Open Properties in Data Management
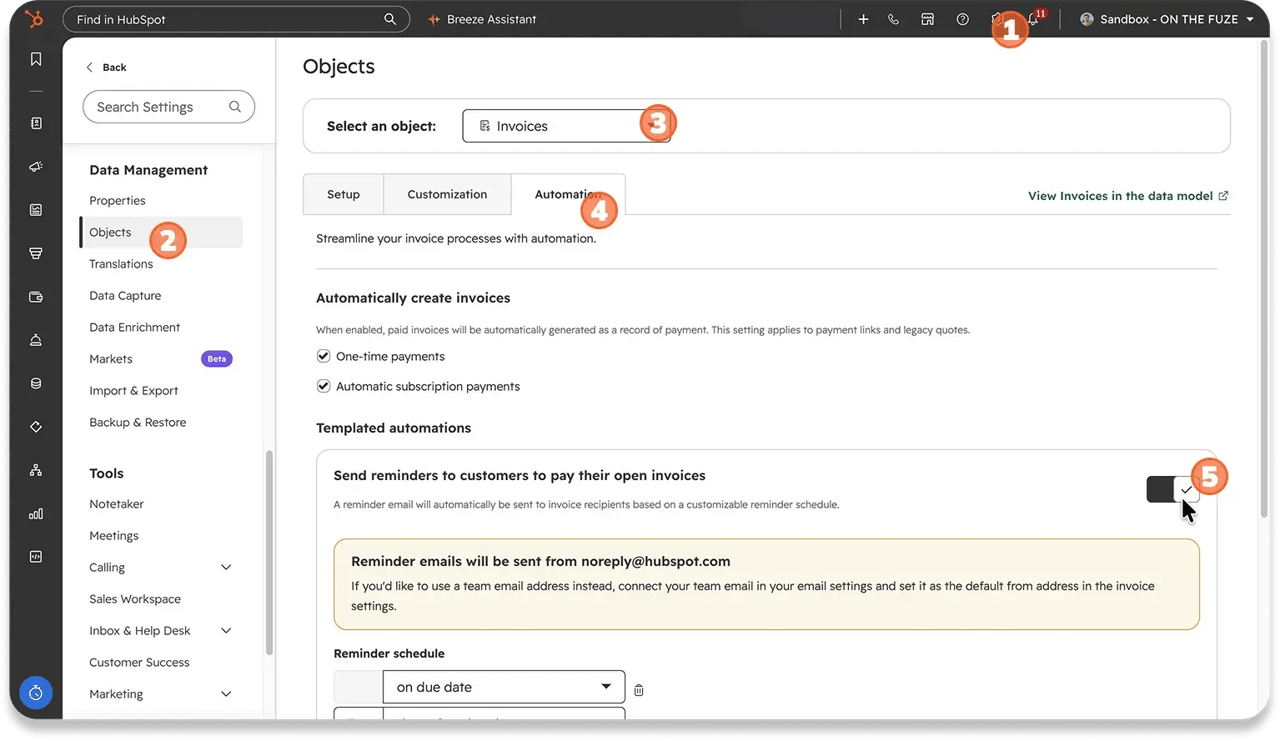 click(117, 201)
